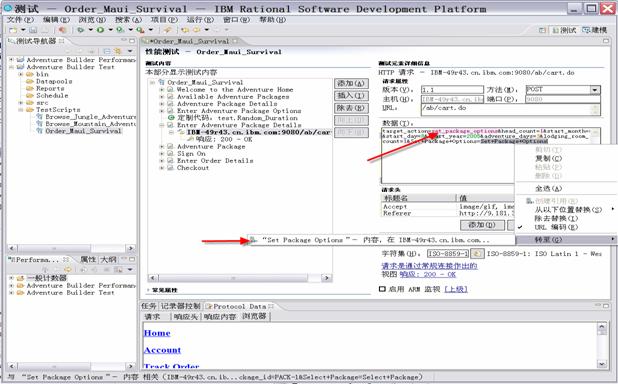Select Order_Maui_Survival in 测试导航器 tree

point(83,131)
